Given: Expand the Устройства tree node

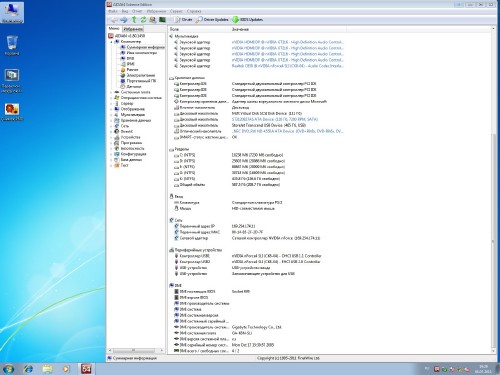Looking at the screenshot, I should 111,137.
